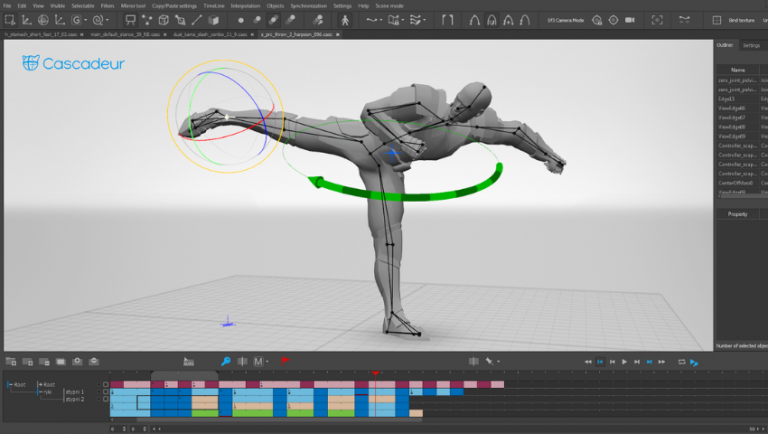This screenshot has height=434, width=768.
Task: Open the Interpolation menu
Action: pyautogui.click(x=245, y=6)
